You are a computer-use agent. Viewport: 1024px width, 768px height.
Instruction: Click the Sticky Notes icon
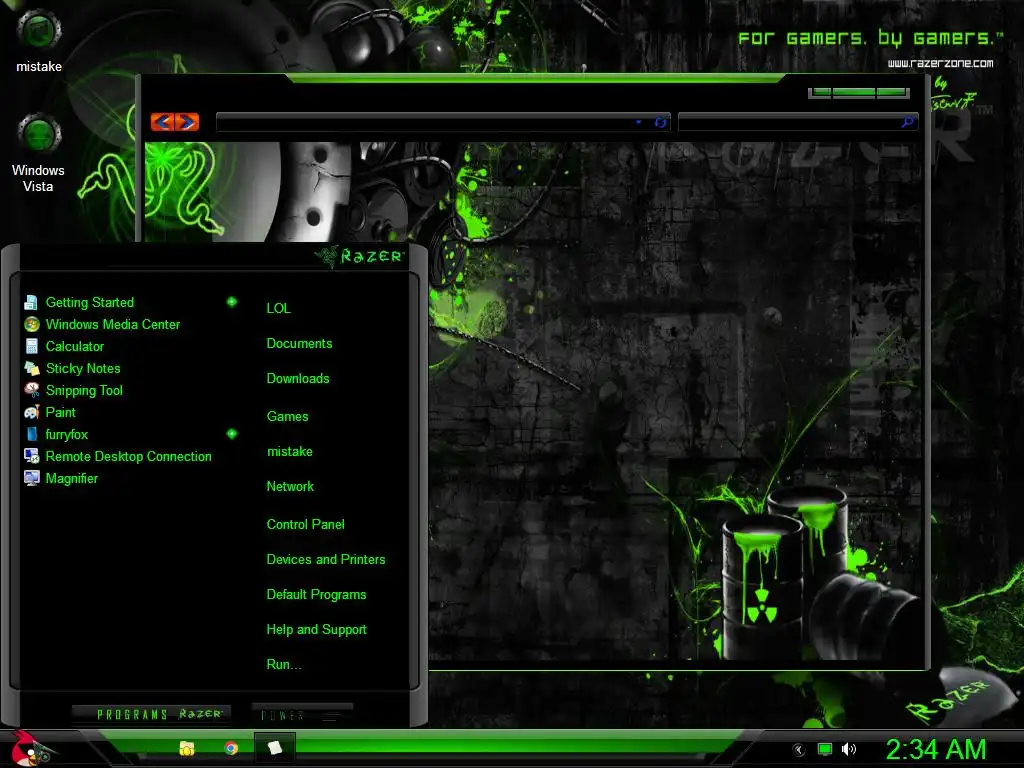(31, 368)
